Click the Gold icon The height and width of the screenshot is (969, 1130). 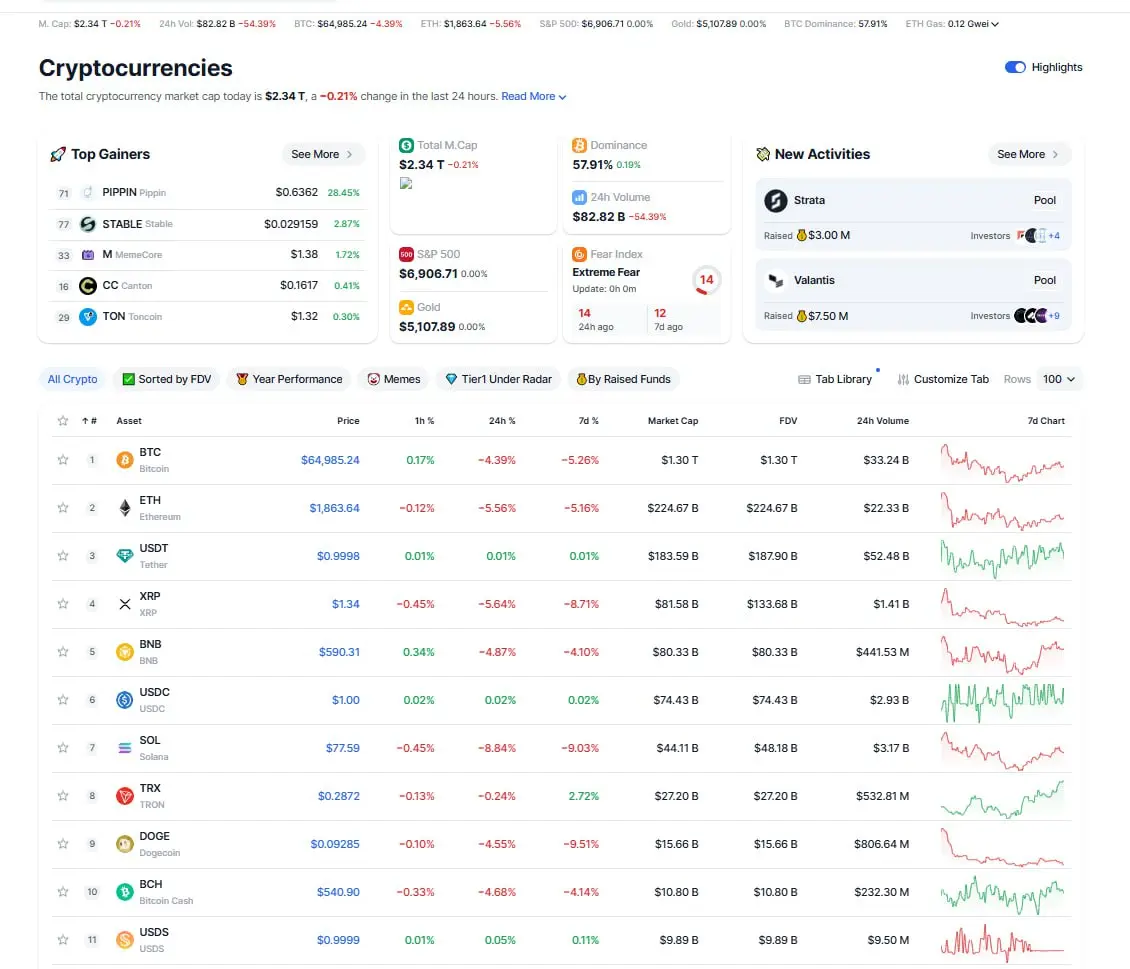click(406, 307)
